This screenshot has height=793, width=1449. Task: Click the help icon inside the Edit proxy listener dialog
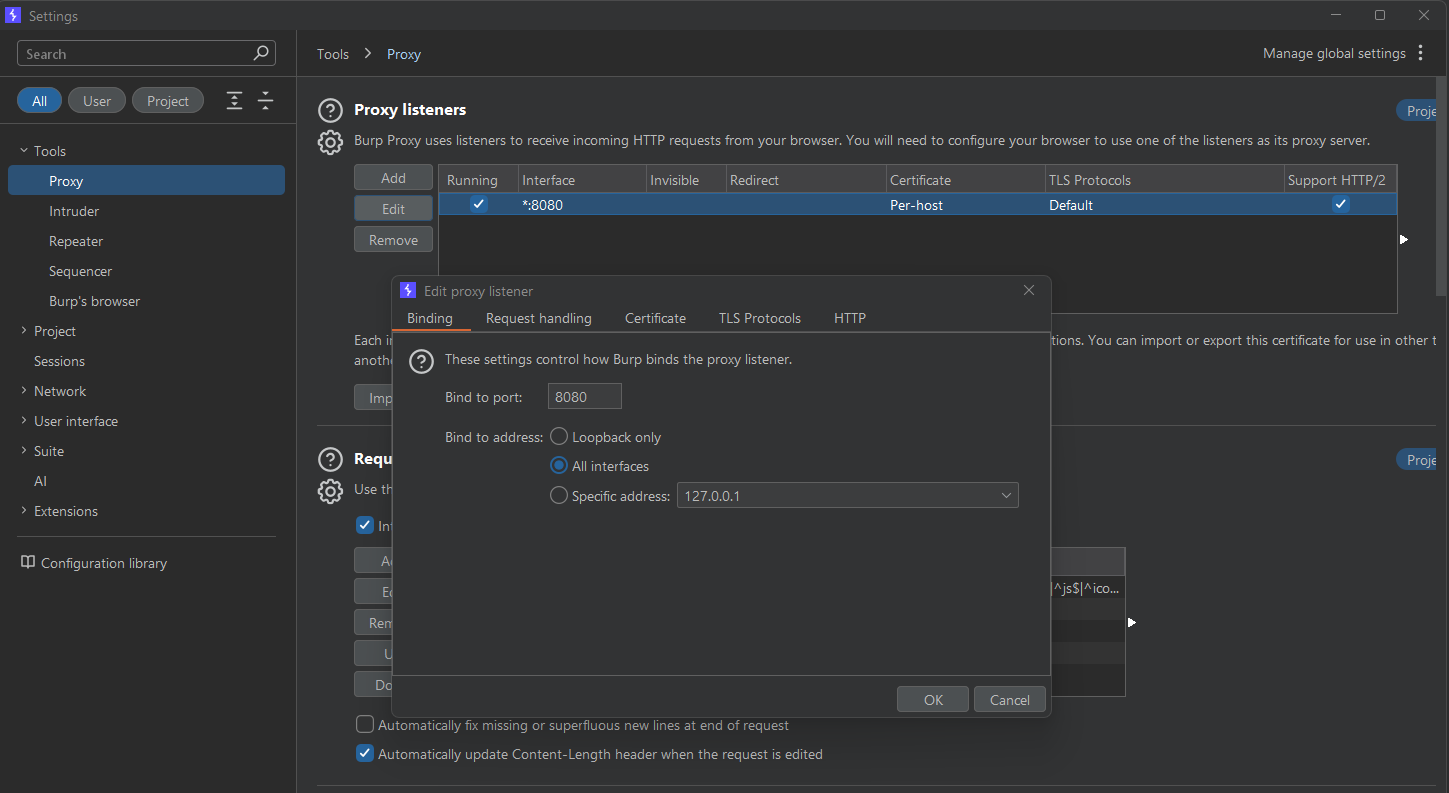pos(420,361)
